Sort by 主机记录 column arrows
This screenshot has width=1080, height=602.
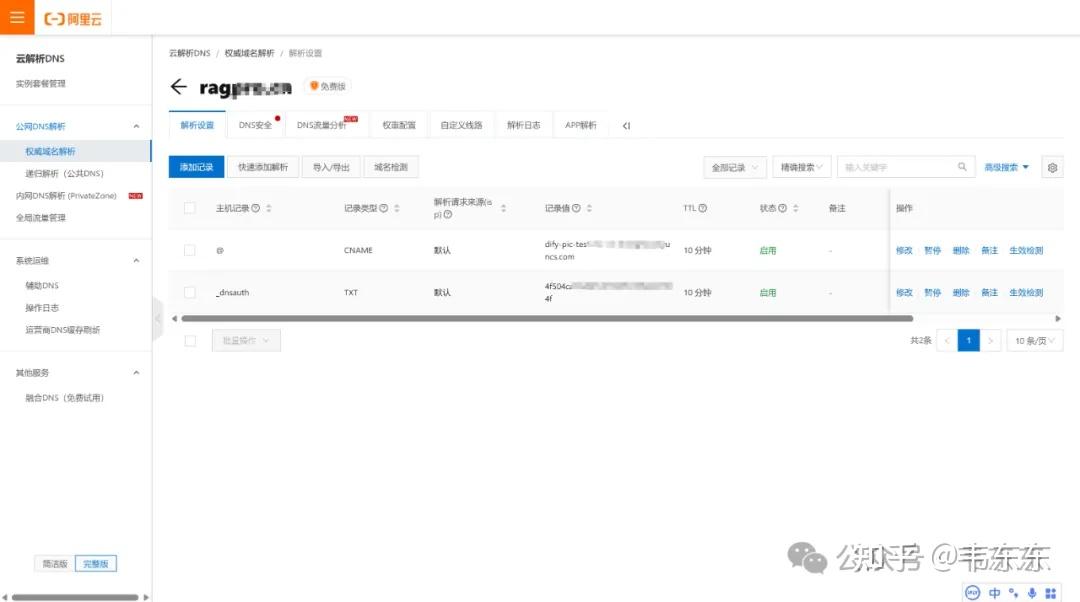(269, 208)
